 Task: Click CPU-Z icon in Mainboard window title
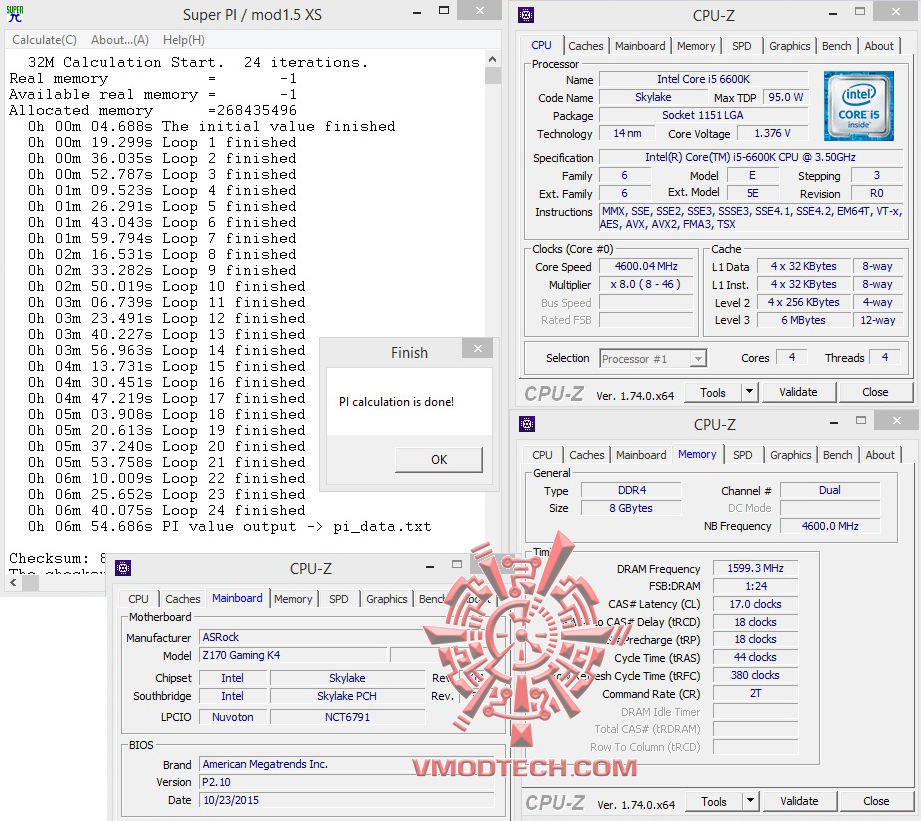click(x=123, y=568)
